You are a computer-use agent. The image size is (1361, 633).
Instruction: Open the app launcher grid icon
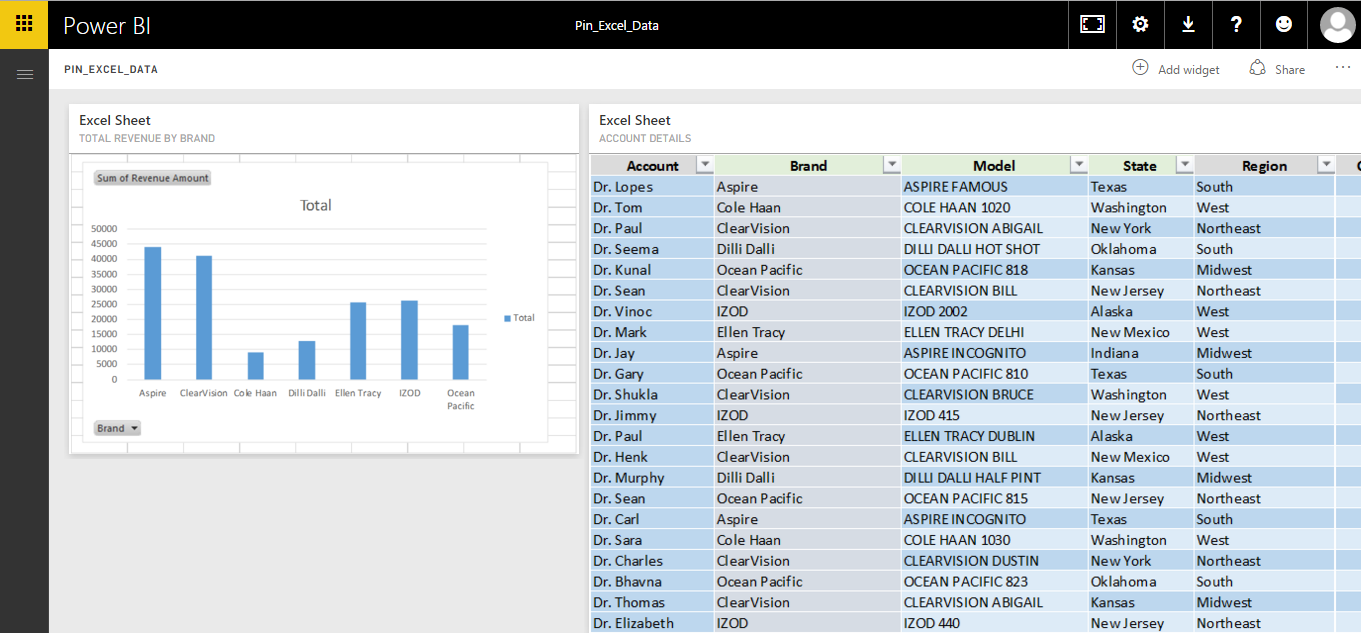pos(24,24)
